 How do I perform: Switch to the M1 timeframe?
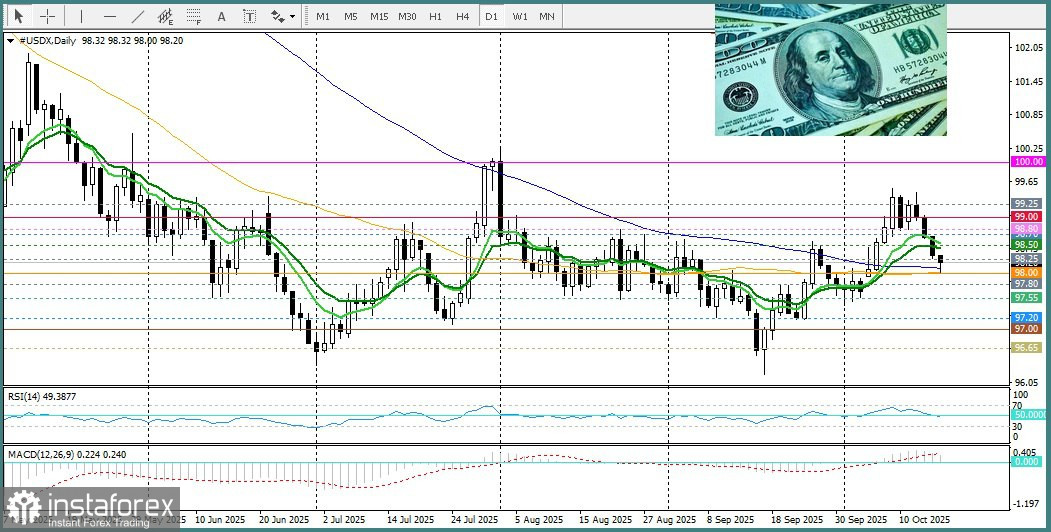click(323, 16)
